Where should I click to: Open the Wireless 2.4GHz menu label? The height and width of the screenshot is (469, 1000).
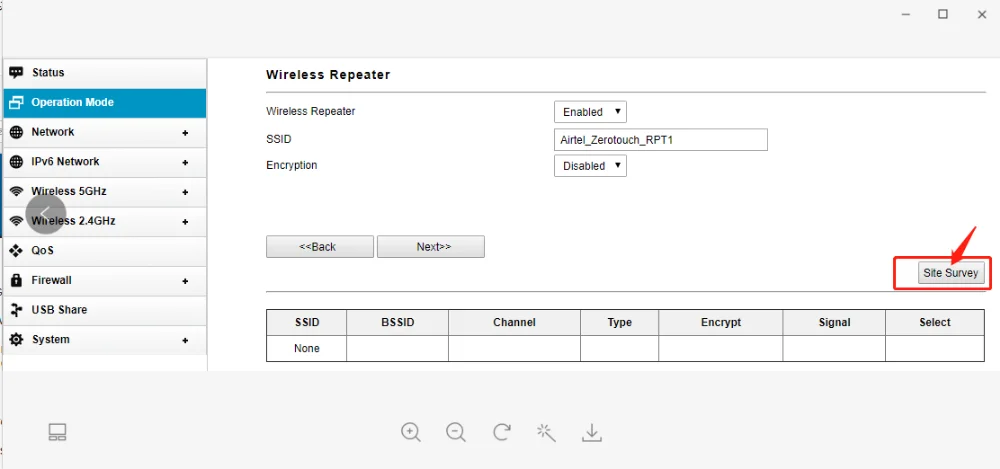[x=73, y=221]
